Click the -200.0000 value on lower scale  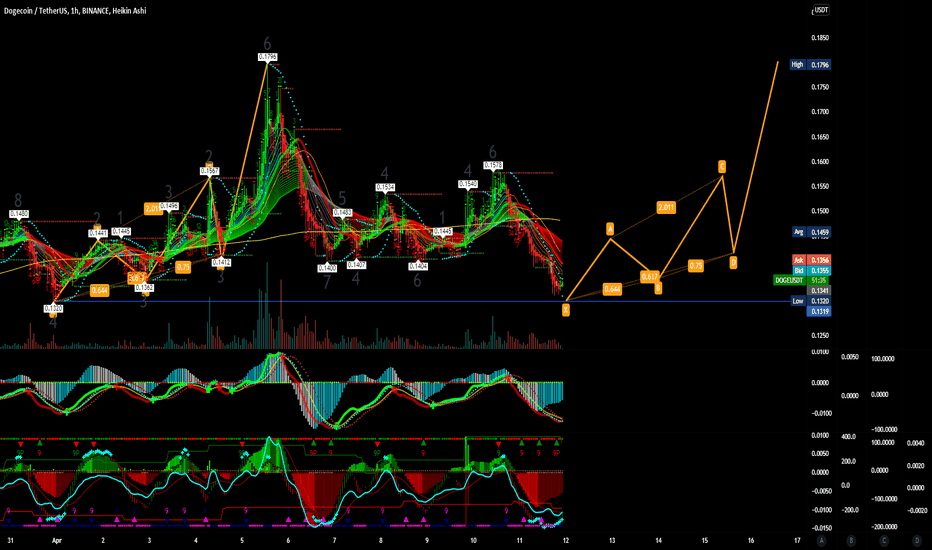(883, 527)
